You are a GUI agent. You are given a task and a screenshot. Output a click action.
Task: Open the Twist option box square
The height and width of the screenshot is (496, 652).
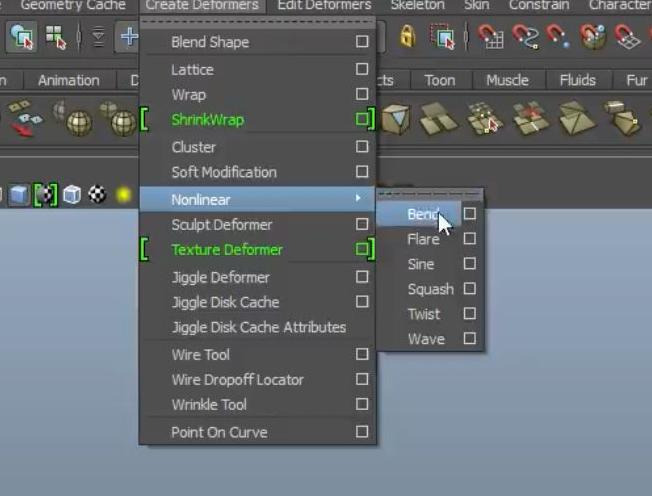[x=469, y=314]
